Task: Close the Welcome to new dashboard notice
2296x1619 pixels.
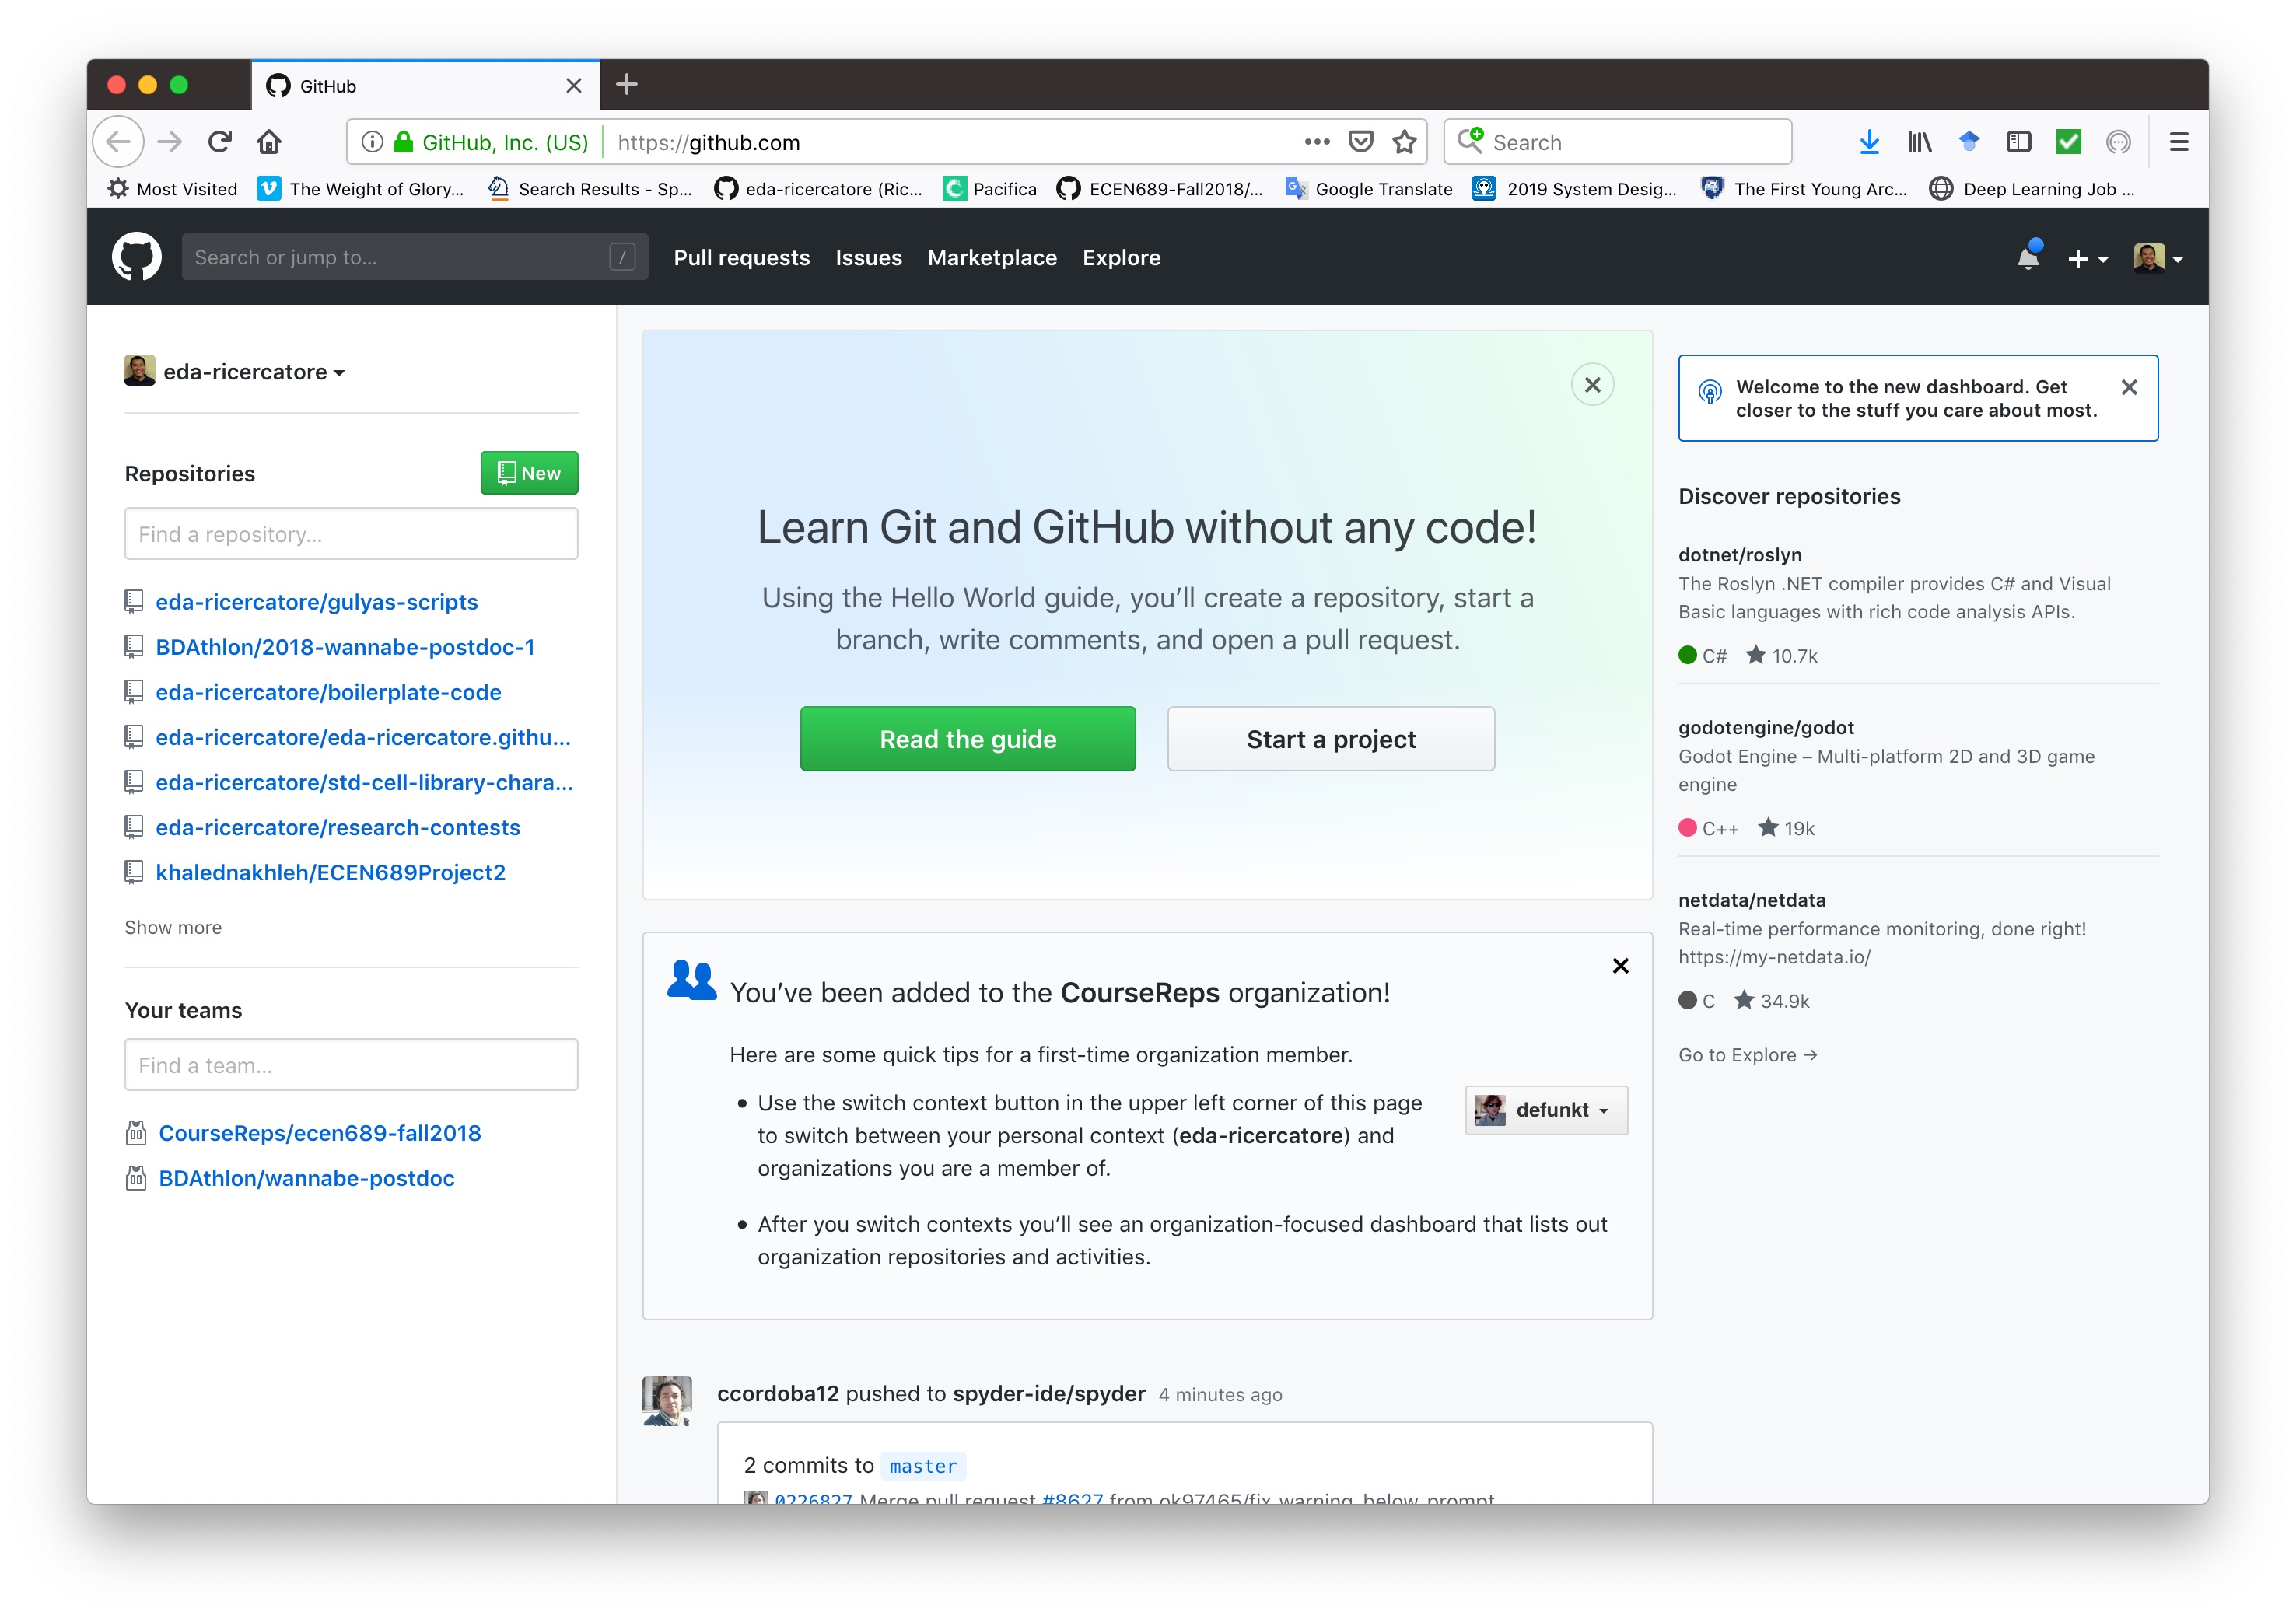Action: [2129, 387]
